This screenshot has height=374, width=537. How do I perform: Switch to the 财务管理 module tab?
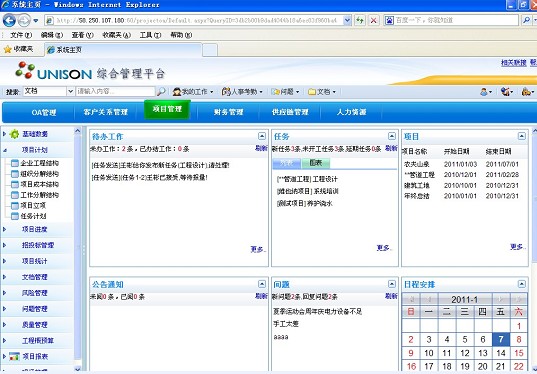click(x=228, y=112)
